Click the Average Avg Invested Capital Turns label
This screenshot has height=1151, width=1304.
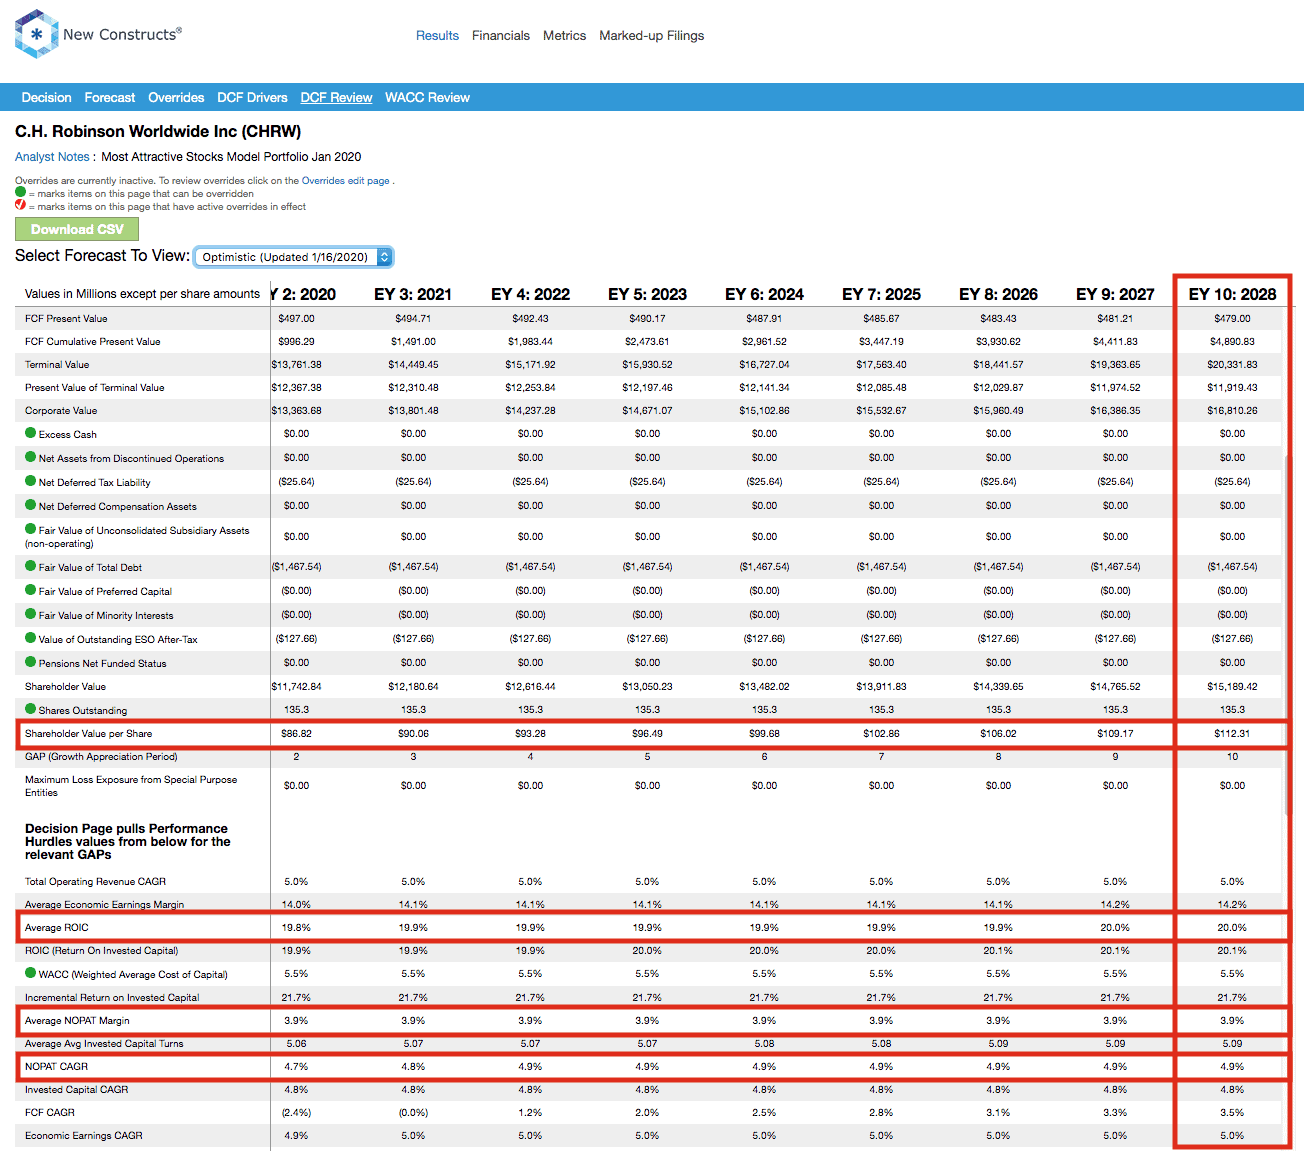point(104,1043)
